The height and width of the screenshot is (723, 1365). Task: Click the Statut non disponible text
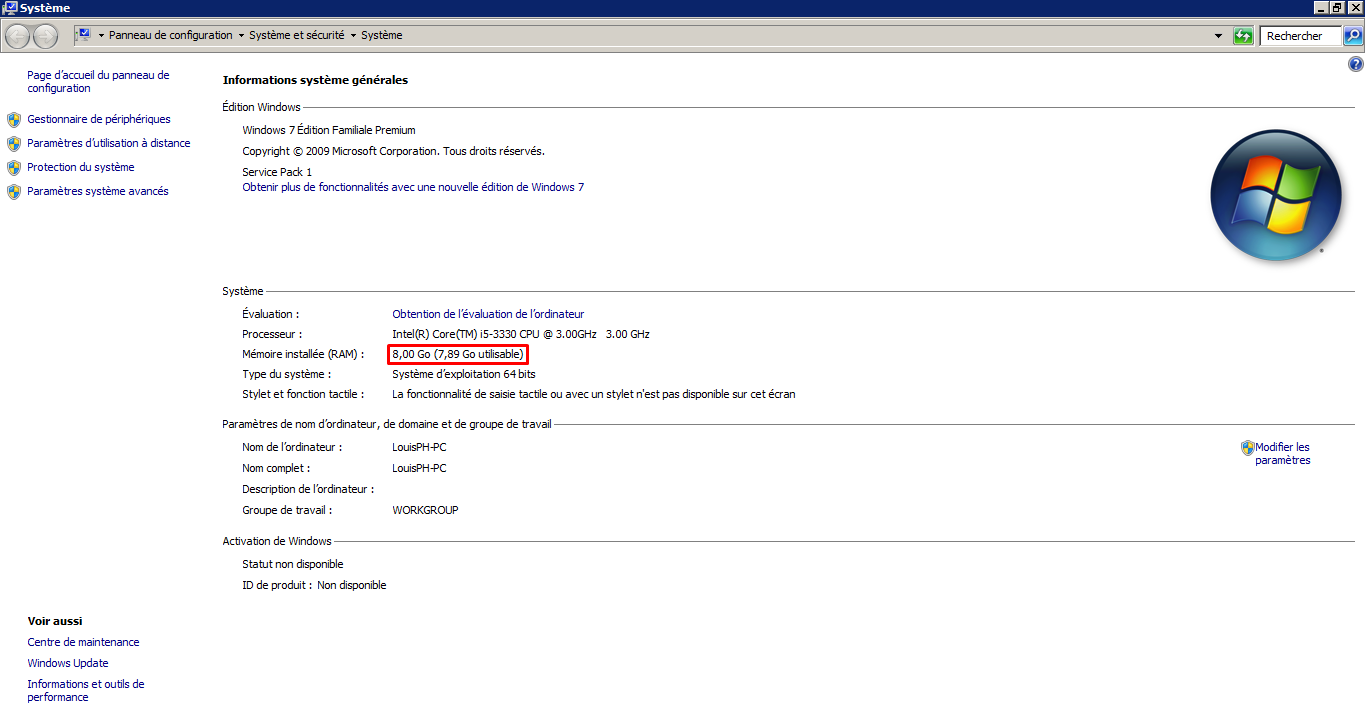pos(293,564)
